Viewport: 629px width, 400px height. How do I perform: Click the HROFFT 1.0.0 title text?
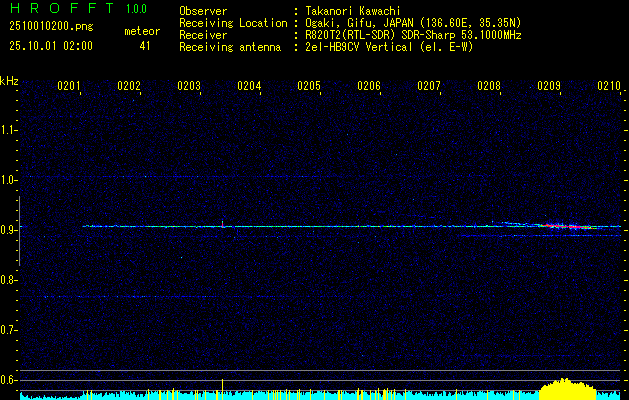tap(79, 8)
